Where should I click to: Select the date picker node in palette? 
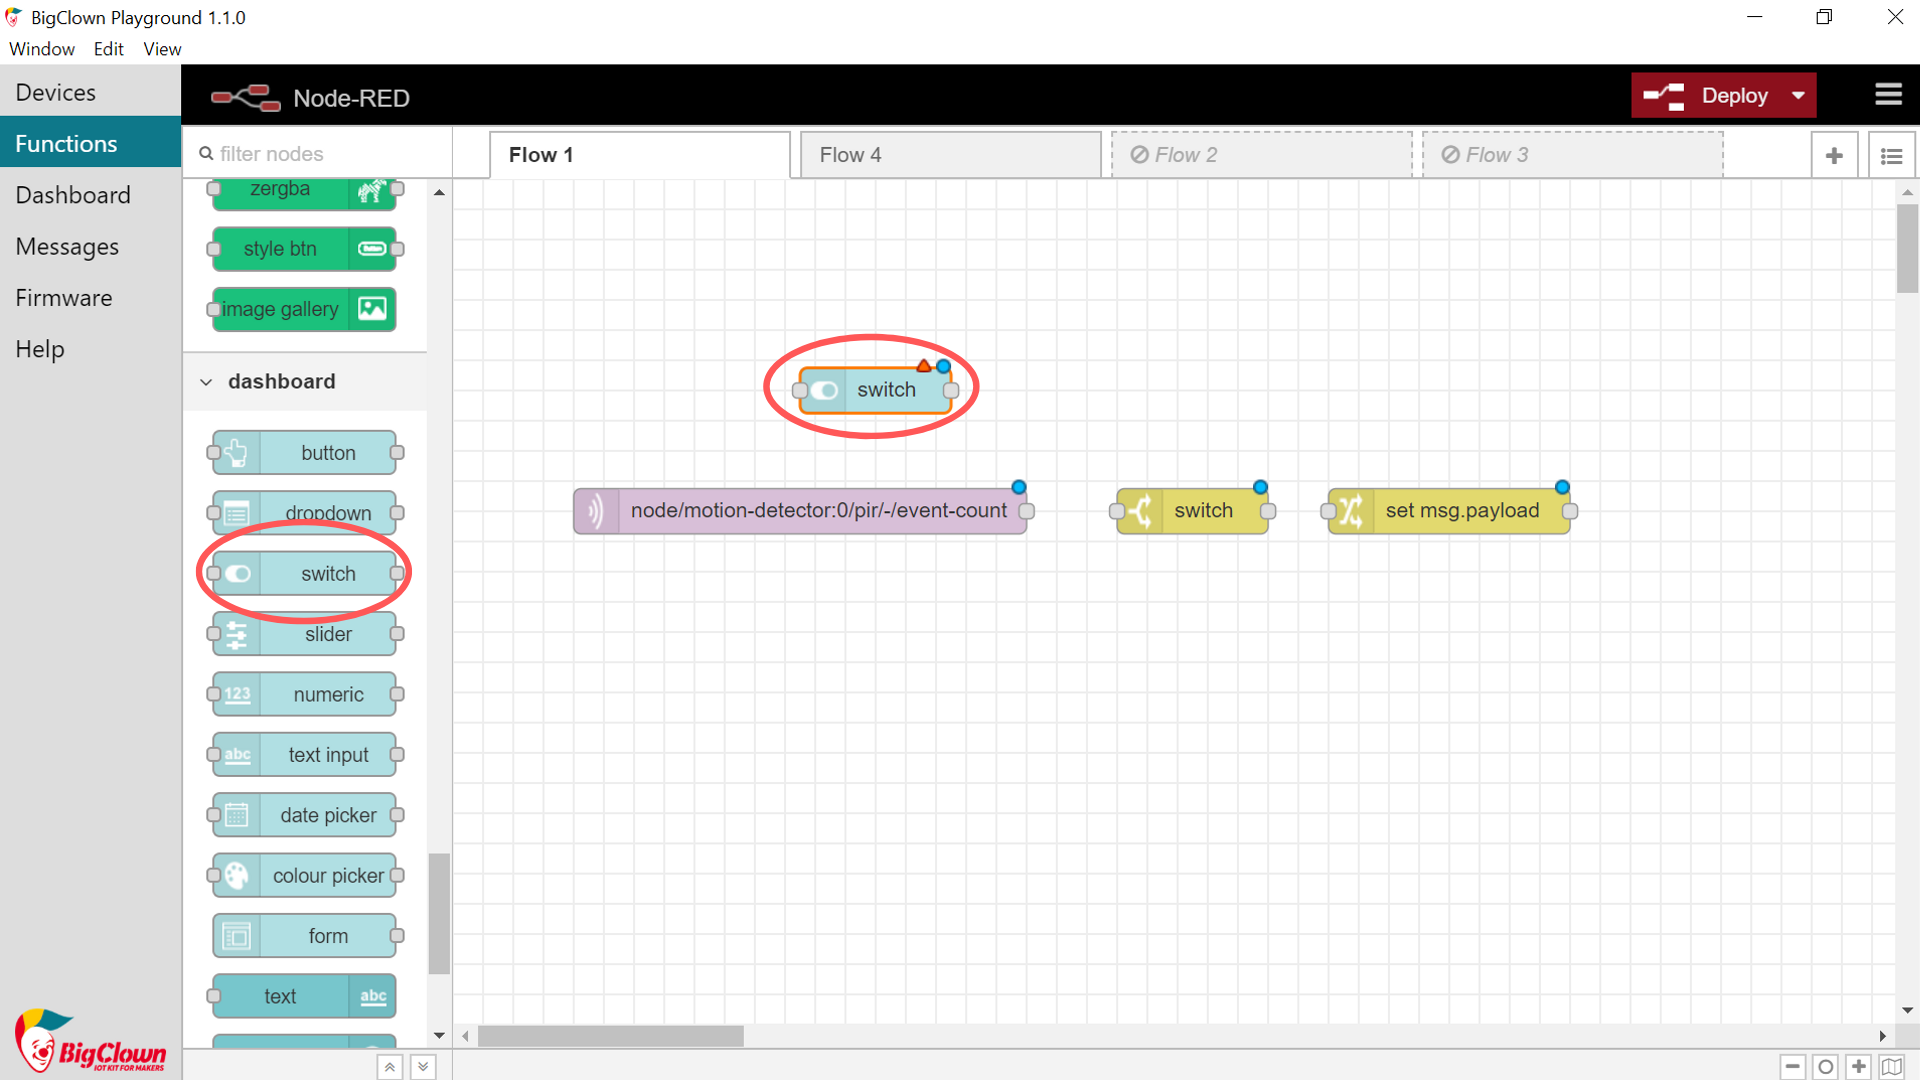pos(305,815)
